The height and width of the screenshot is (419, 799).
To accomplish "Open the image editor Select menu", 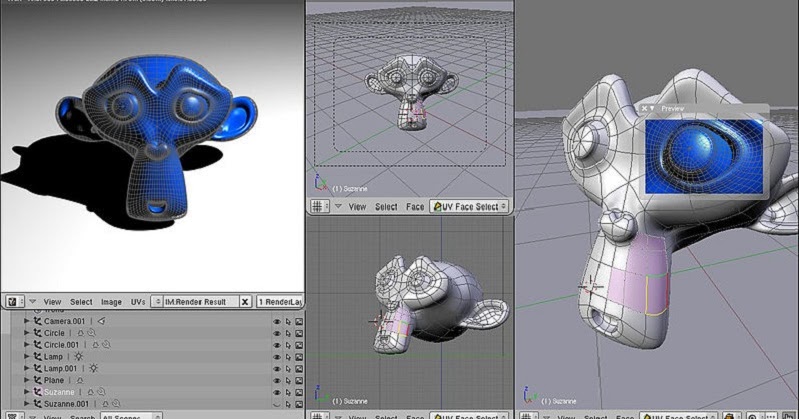I will pyautogui.click(x=81, y=302).
